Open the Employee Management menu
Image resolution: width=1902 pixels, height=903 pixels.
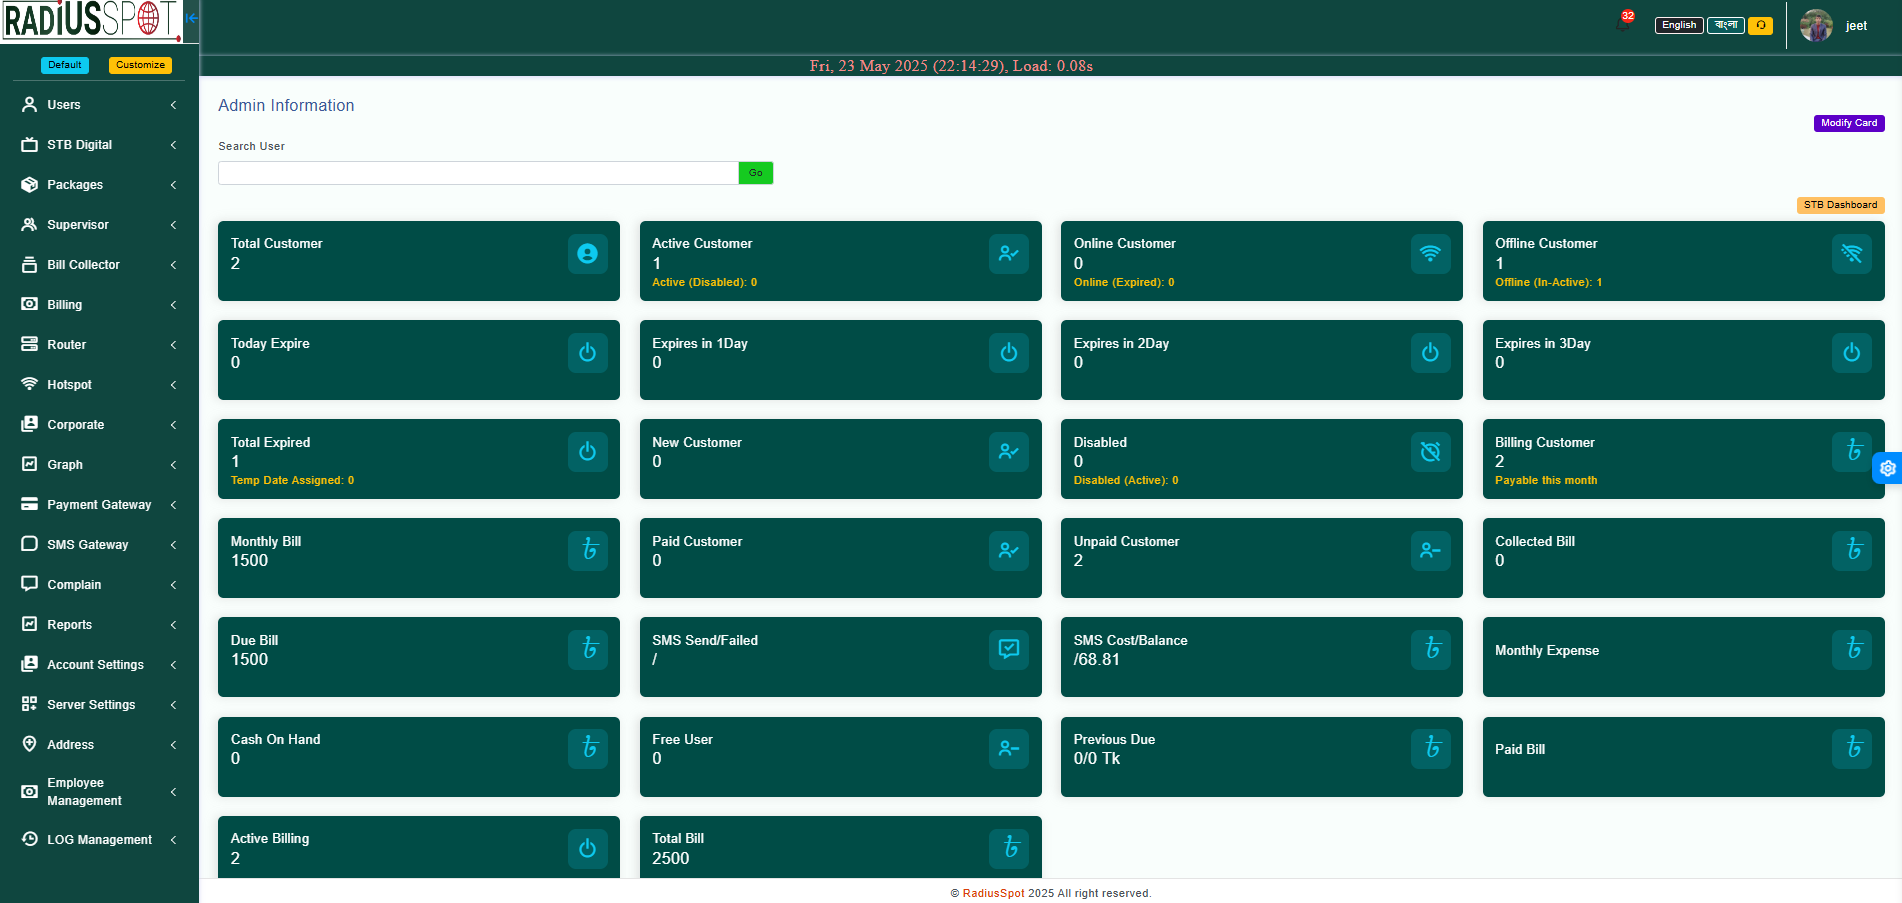click(x=99, y=792)
